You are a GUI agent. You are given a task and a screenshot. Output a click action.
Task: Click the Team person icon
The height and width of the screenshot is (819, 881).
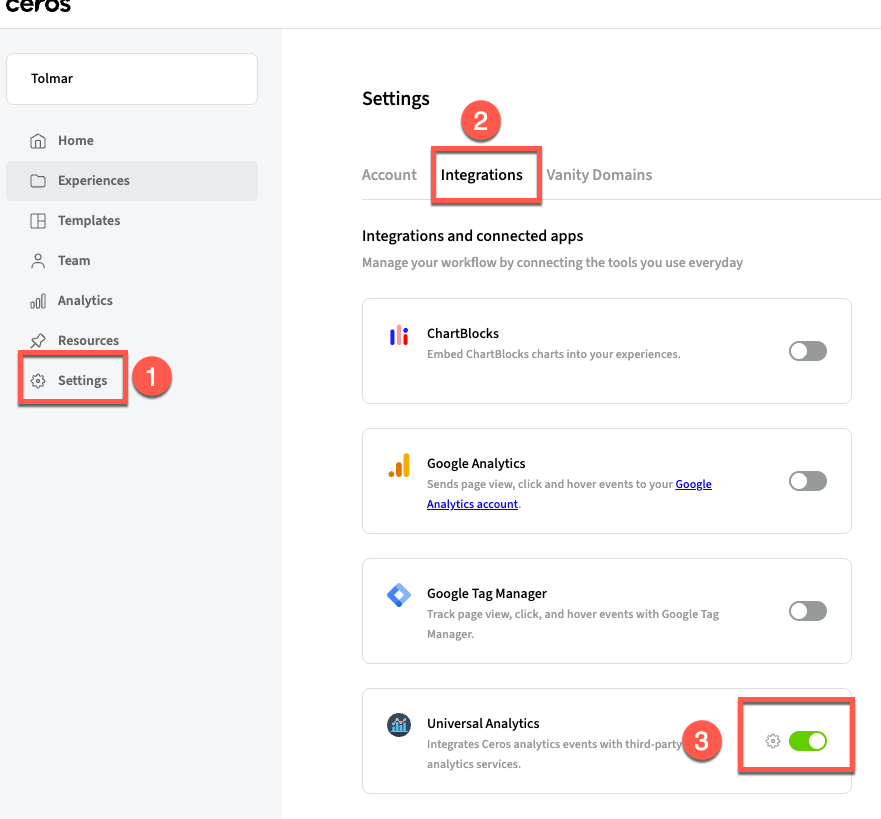click(38, 261)
